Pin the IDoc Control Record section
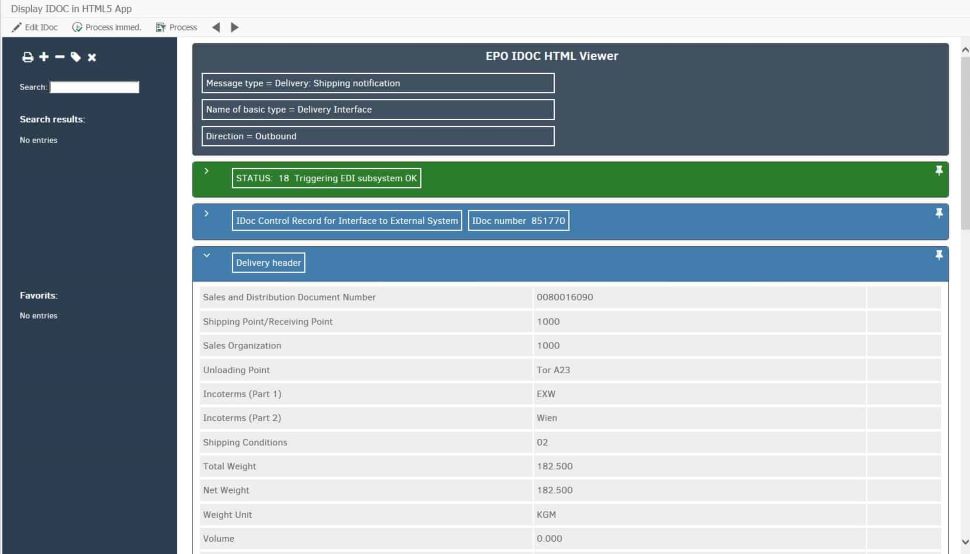Screen dimensions: 970x554 [938, 213]
